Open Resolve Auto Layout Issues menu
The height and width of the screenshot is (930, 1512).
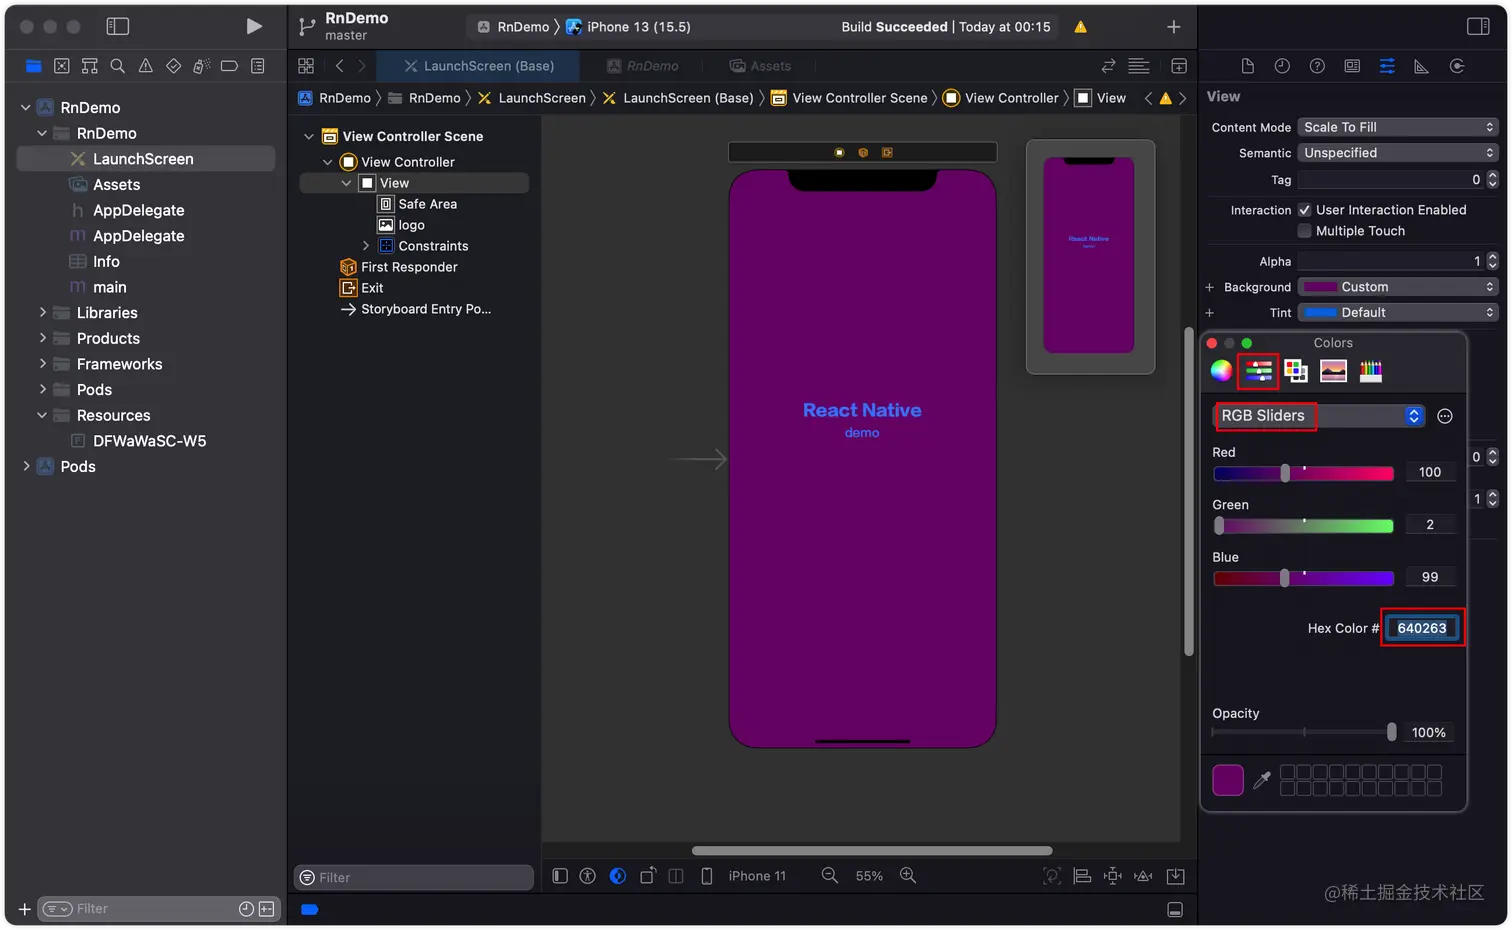1143,876
